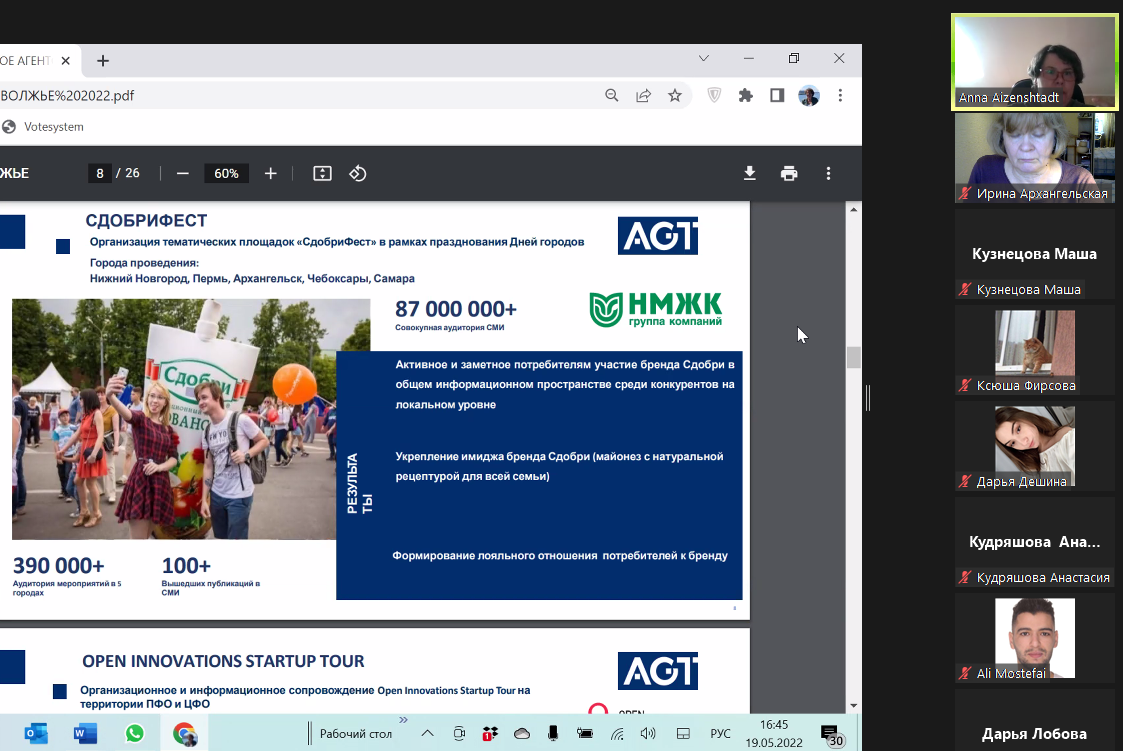1123x751 pixels.
Task: Select Кудряшова Анастасия's participant tile
Action: 1034,543
